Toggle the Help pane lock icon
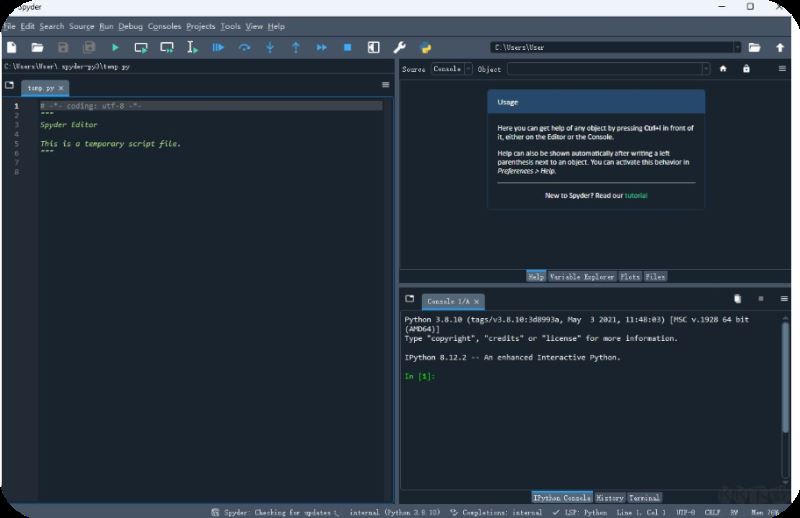800x518 pixels. (x=746, y=69)
